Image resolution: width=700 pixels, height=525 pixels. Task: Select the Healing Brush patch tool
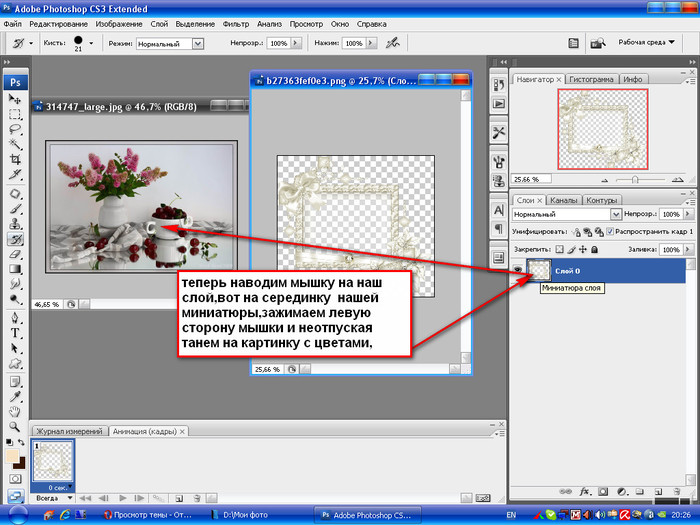pyautogui.click(x=15, y=194)
